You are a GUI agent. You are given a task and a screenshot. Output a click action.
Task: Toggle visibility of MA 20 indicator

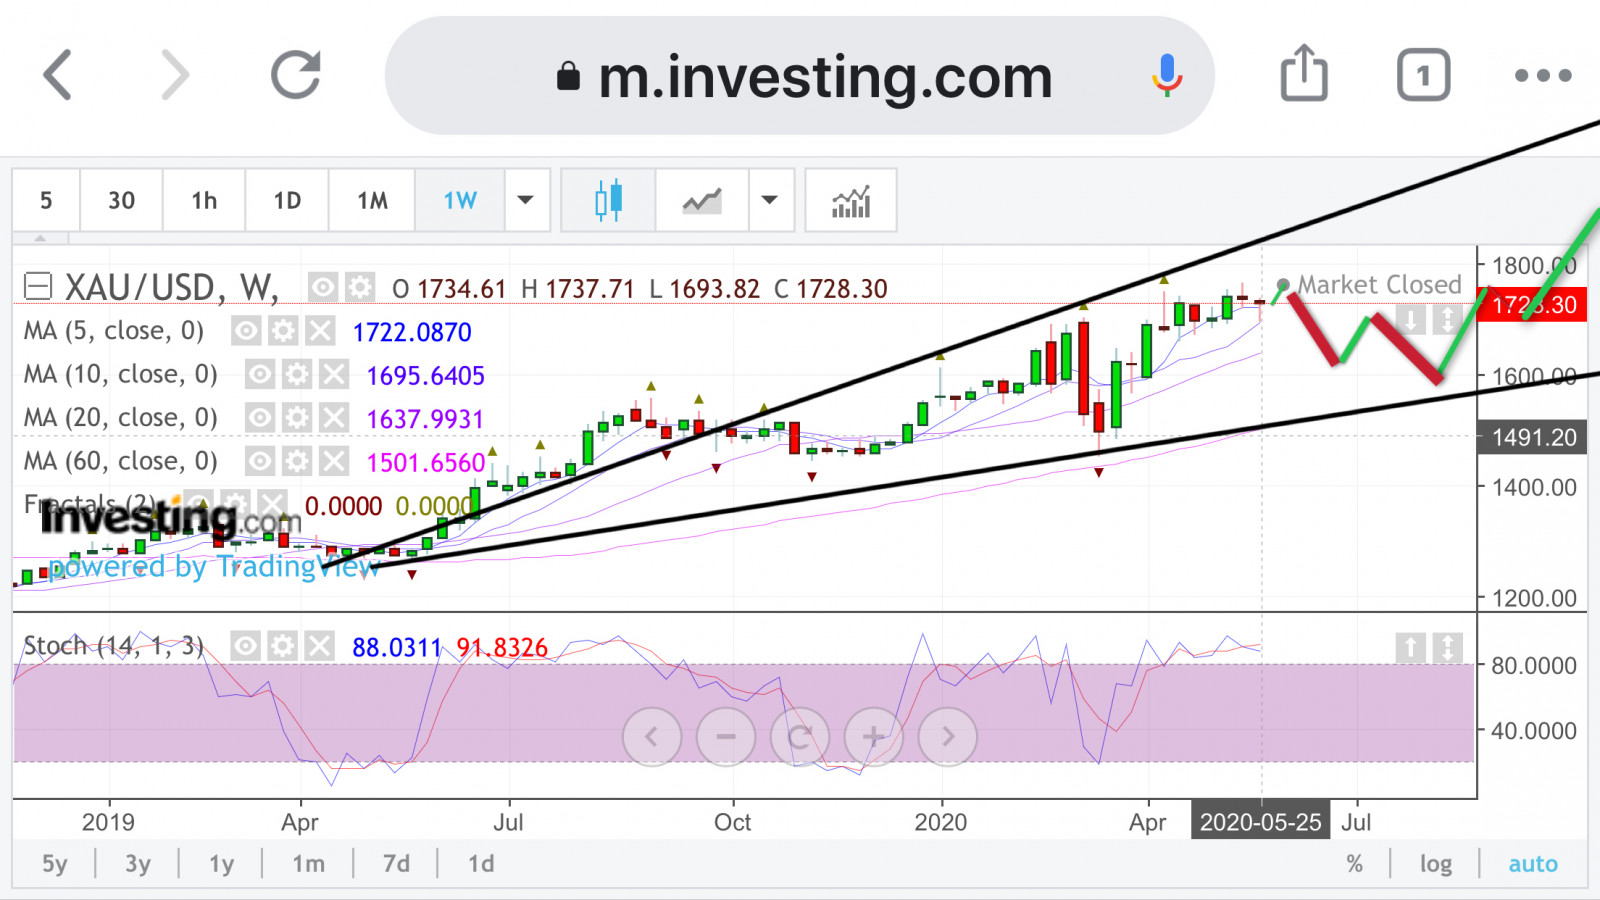(260, 418)
